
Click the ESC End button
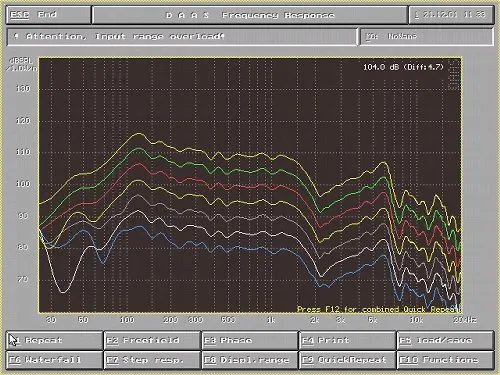pos(48,15)
